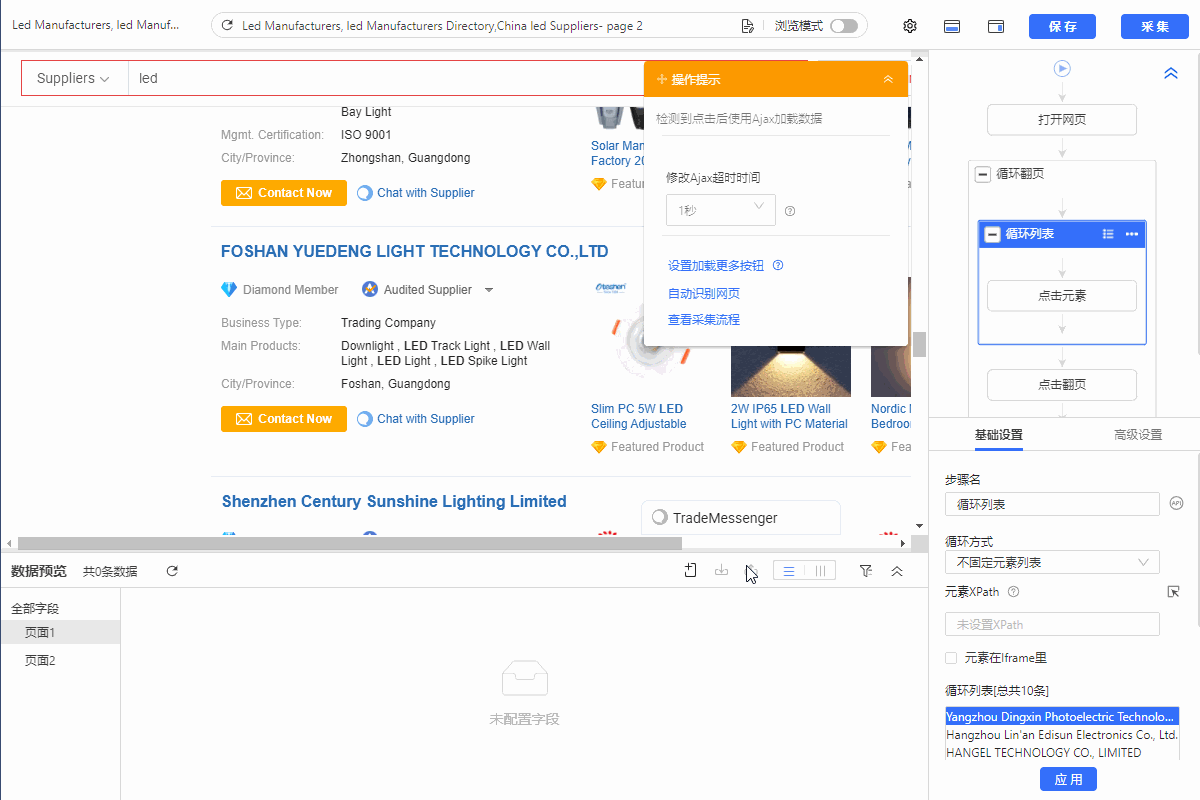The image size is (1200, 800).
Task: Select Yangzhou Dingxin Photoelectric in loop list
Action: (1062, 717)
